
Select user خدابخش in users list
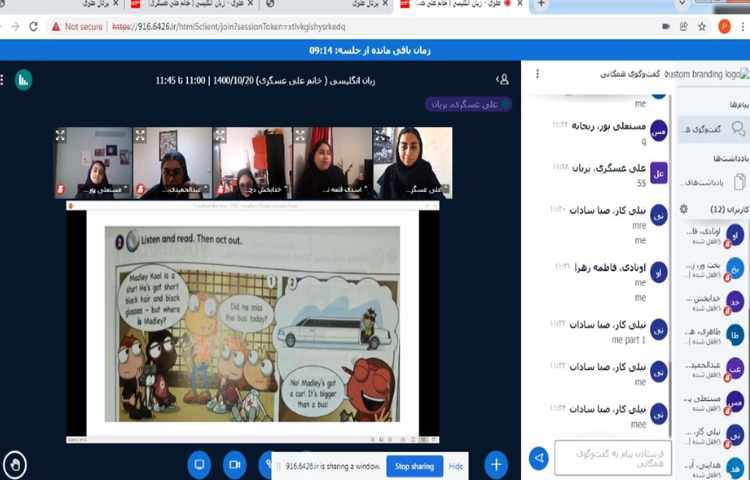713,302
